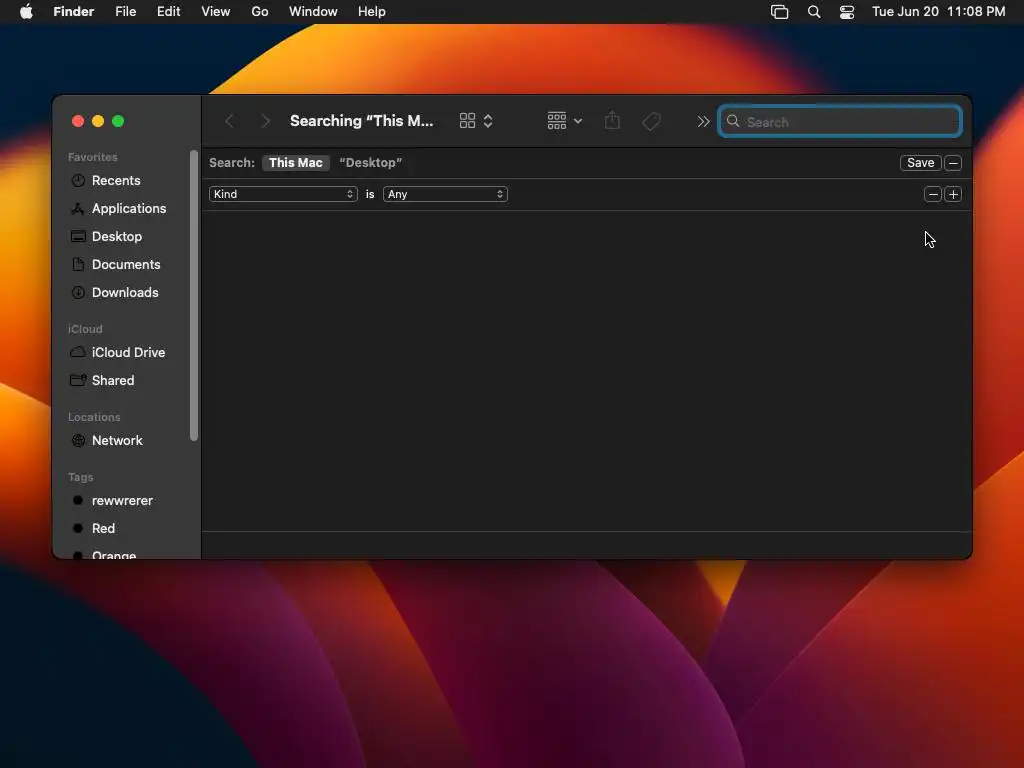
Task: Click the magnifier icon in the search field
Action: coord(733,121)
